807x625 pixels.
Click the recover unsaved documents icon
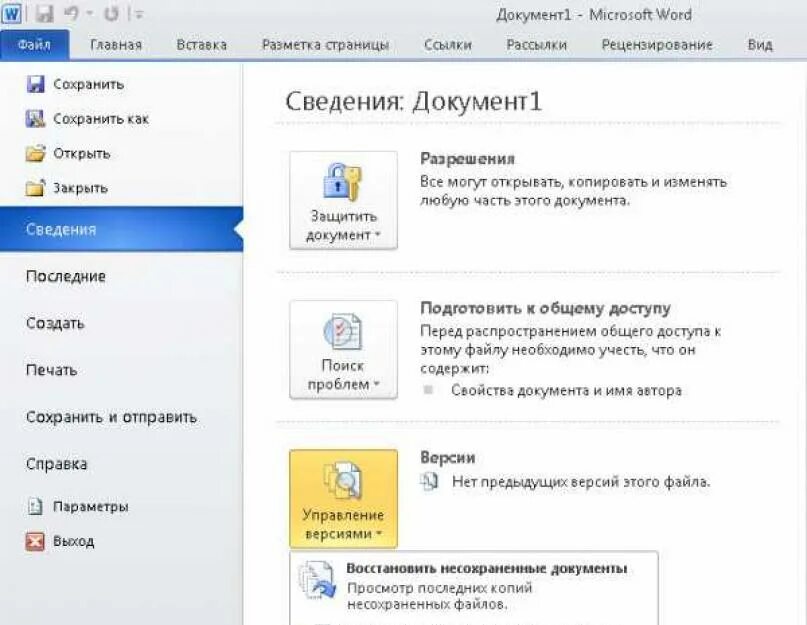pos(318,581)
